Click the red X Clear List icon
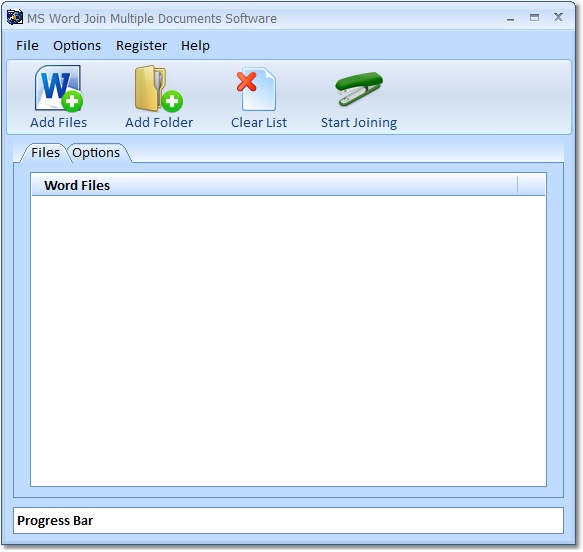583x552 pixels. coord(256,89)
